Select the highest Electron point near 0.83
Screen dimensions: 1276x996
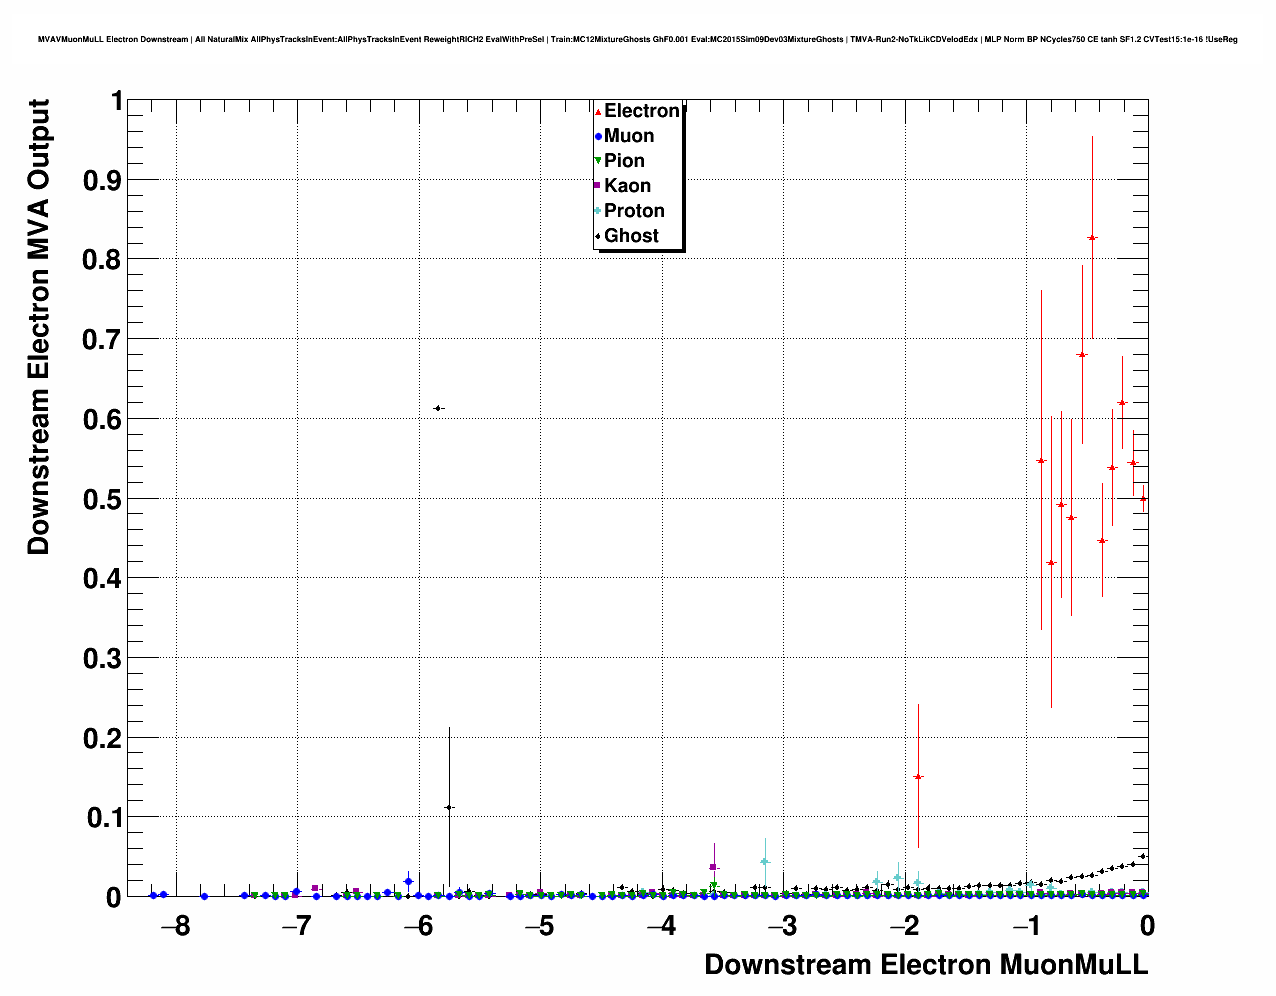point(1092,238)
